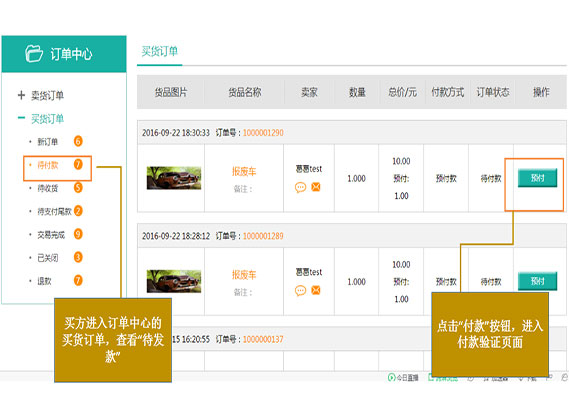569x398 pixels.
Task: Open order number 1000000137 link
Action: pyautogui.click(x=263, y=339)
